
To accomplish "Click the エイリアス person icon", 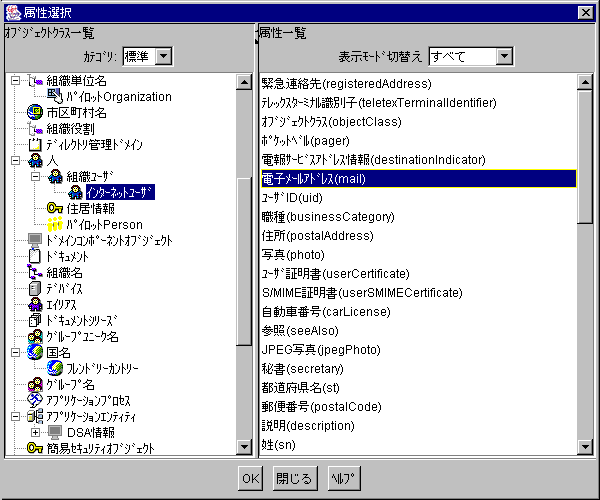I will pyautogui.click(x=35, y=305).
